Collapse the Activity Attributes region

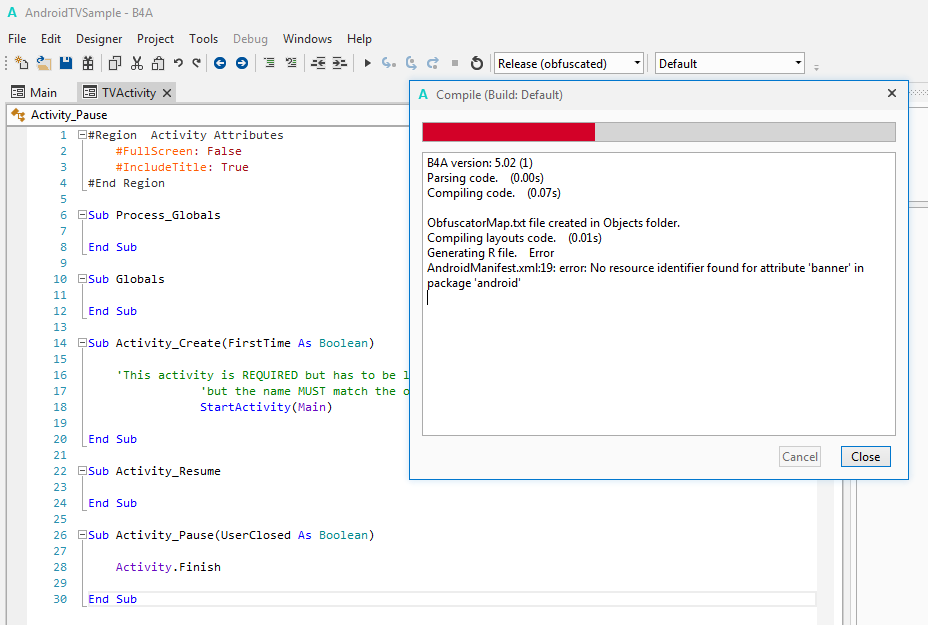click(82, 135)
